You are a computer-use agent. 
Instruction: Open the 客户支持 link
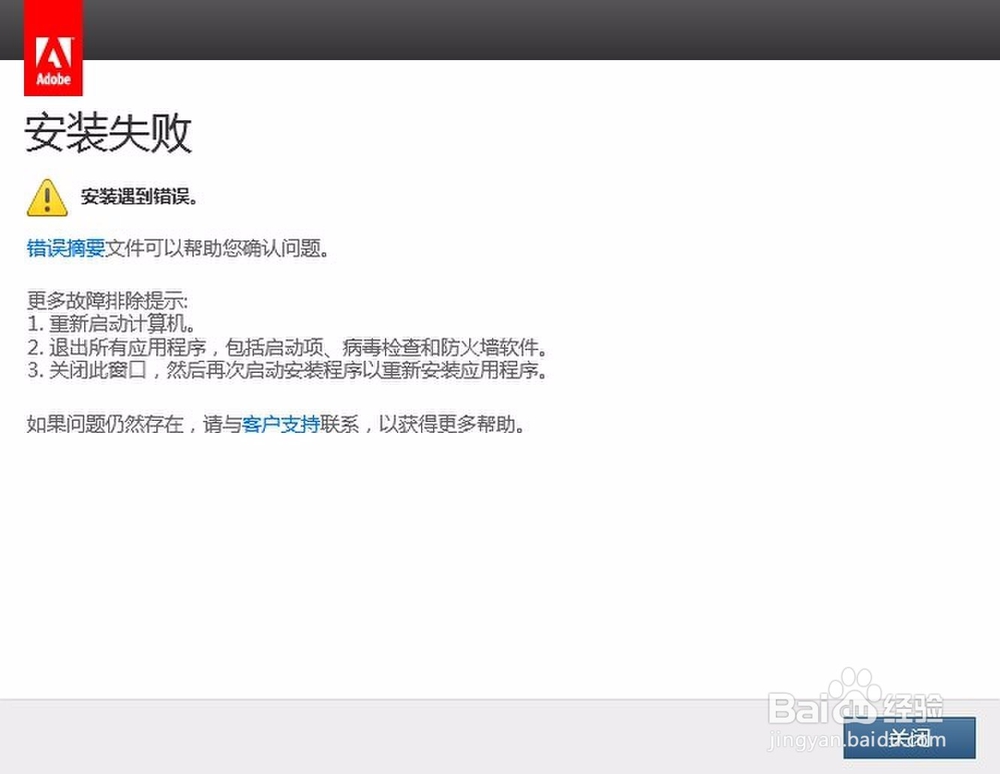click(x=281, y=424)
